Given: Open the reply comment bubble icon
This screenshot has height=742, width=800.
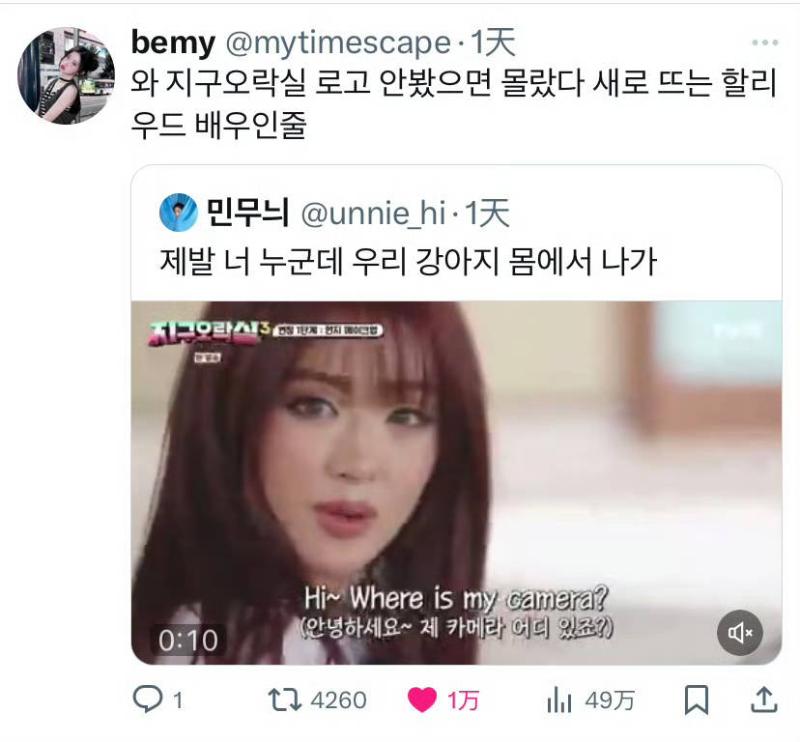Looking at the screenshot, I should coord(147,699).
